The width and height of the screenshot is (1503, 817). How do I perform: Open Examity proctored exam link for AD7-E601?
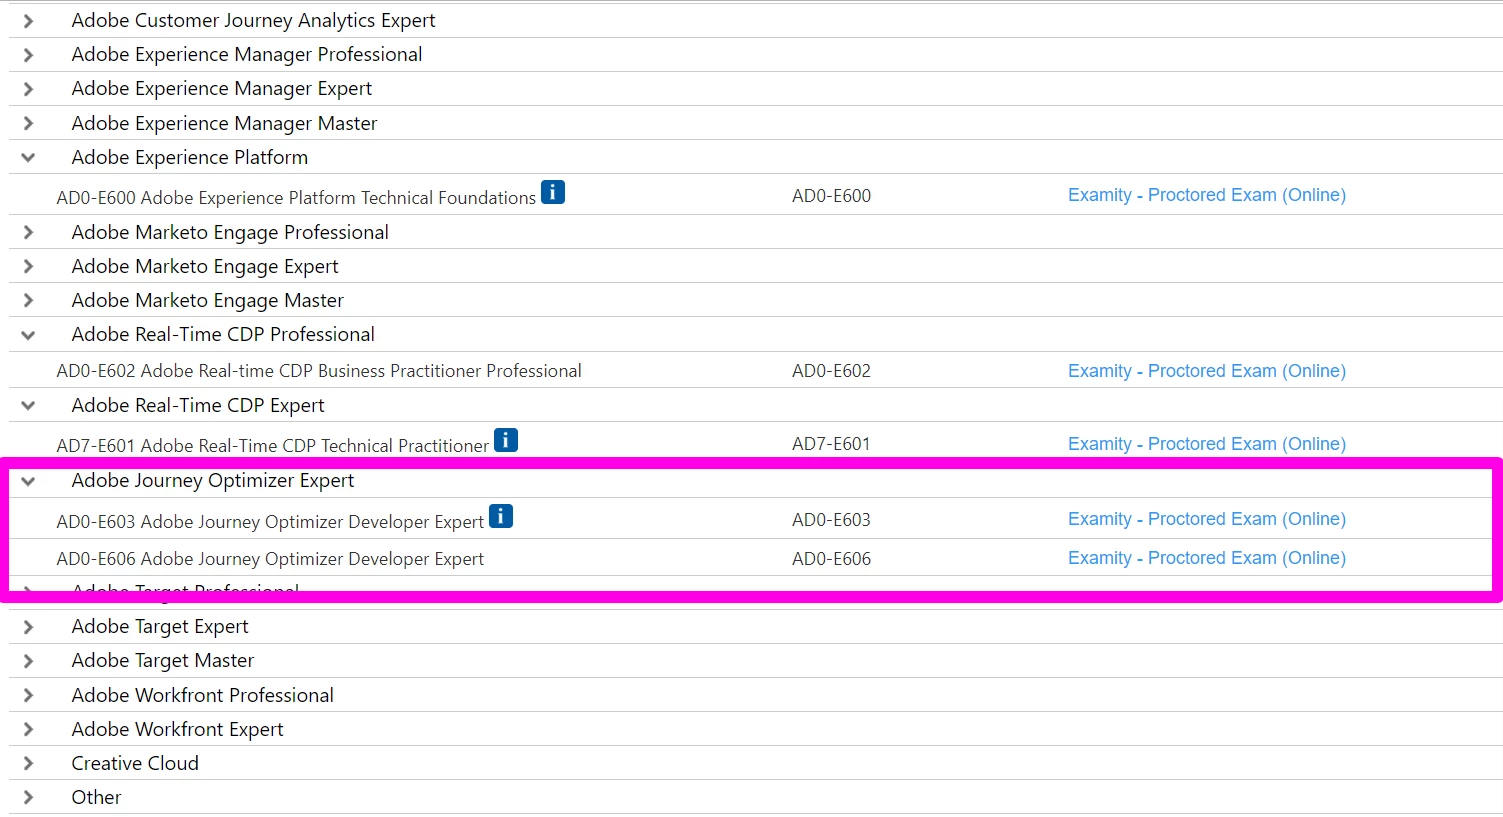(x=1207, y=444)
